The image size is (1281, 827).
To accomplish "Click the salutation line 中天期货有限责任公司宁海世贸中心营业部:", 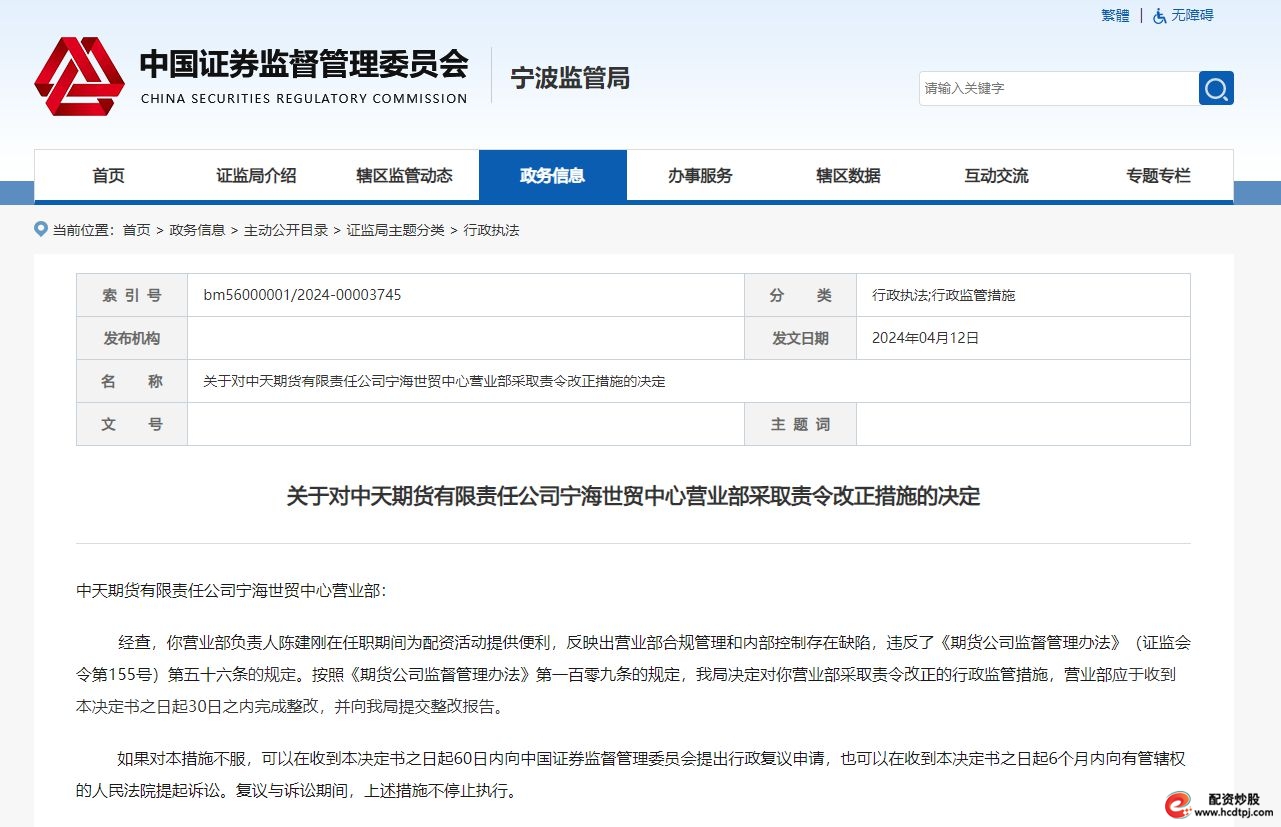I will tap(231, 590).
